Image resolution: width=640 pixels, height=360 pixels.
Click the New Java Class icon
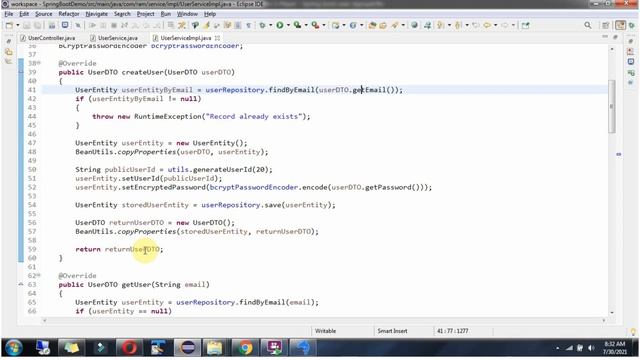[x=353, y=25]
